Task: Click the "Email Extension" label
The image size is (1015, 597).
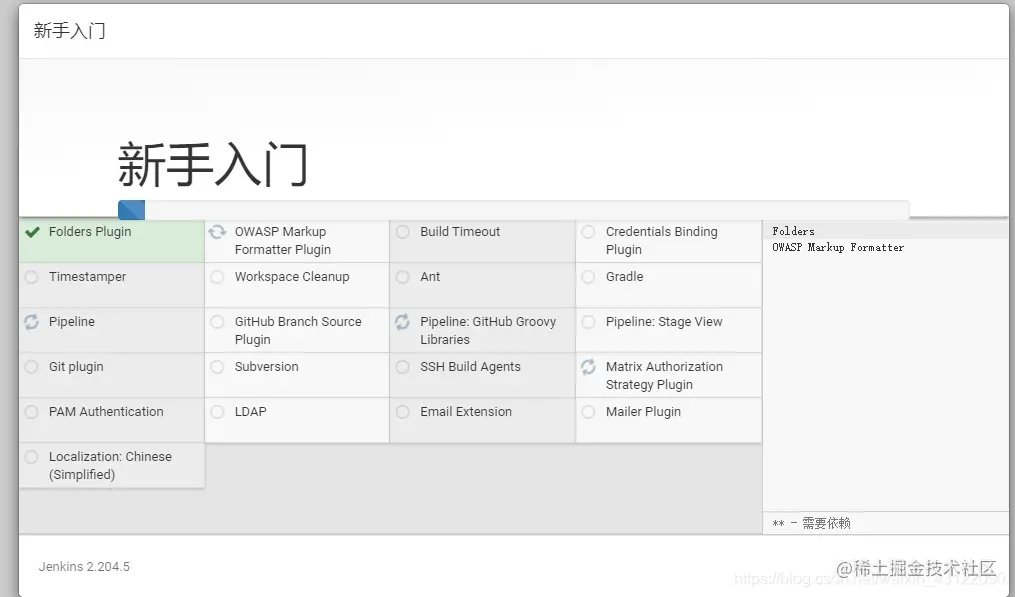Action: (x=466, y=412)
